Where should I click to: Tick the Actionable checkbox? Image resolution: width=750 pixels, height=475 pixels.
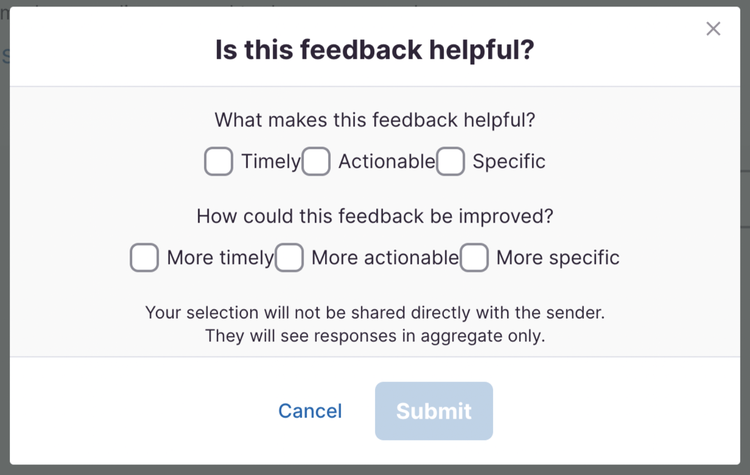[x=316, y=161]
